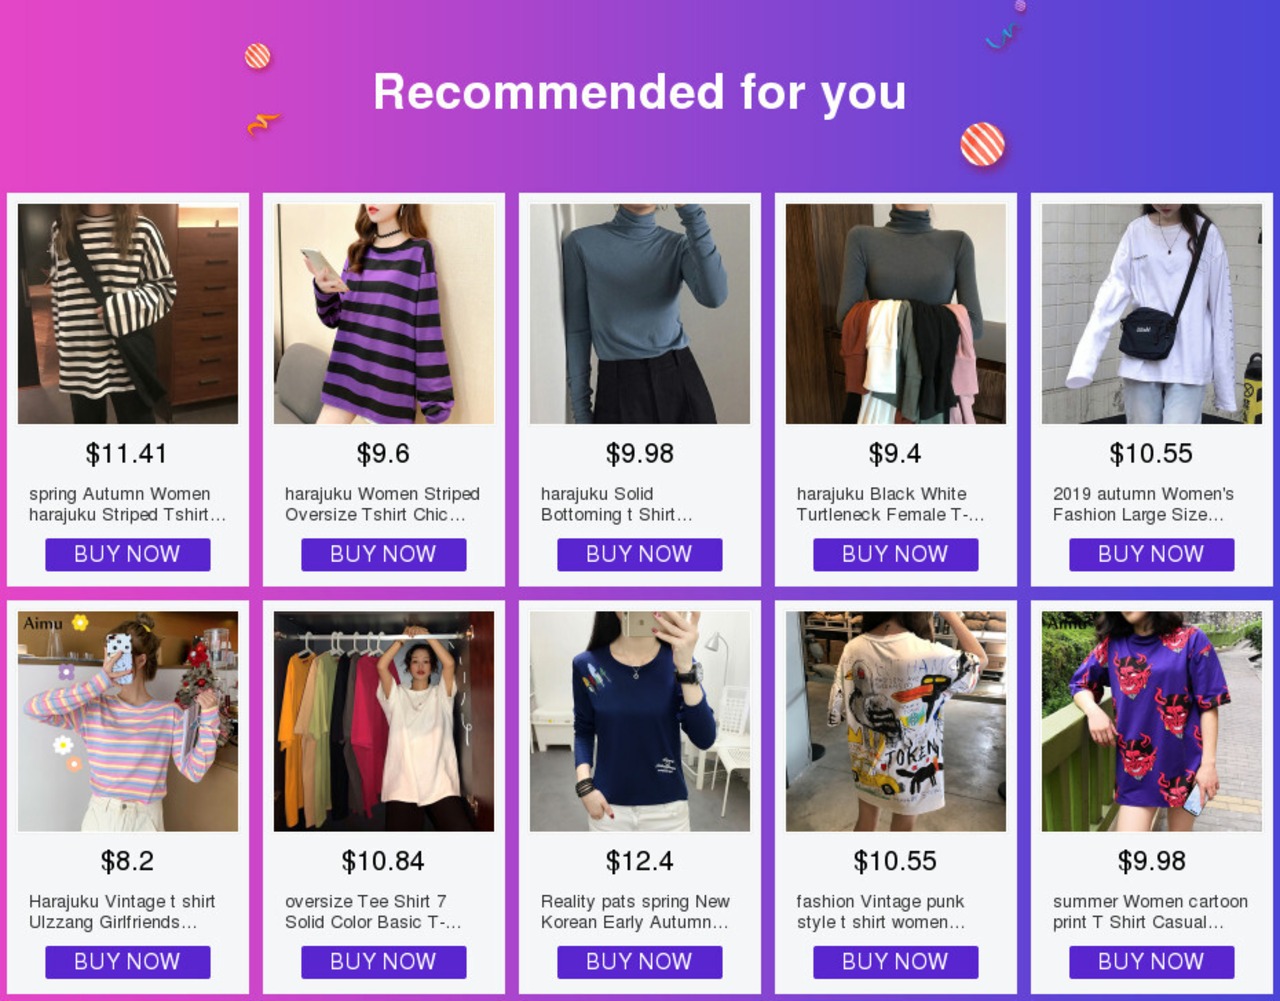View the blue turtleneck bottoming shirt photo
The height and width of the screenshot is (1001, 1280).
coord(640,314)
